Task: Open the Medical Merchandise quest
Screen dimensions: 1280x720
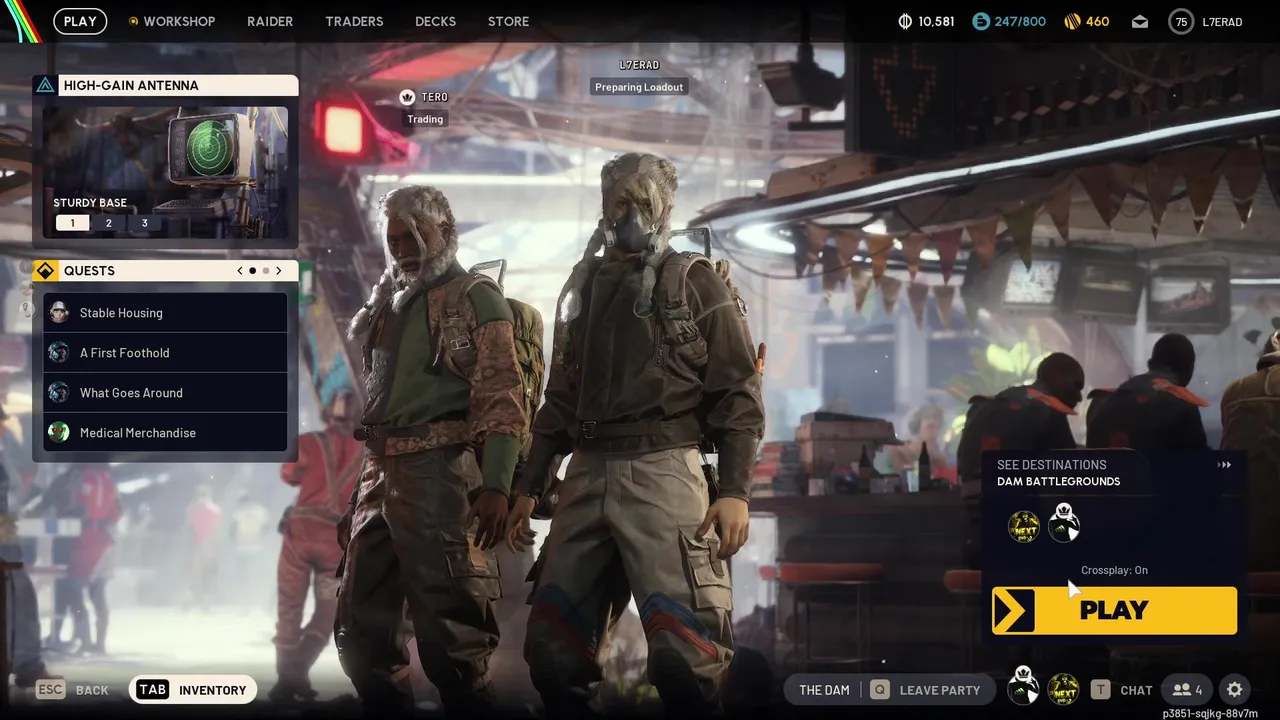Action: click(x=165, y=433)
